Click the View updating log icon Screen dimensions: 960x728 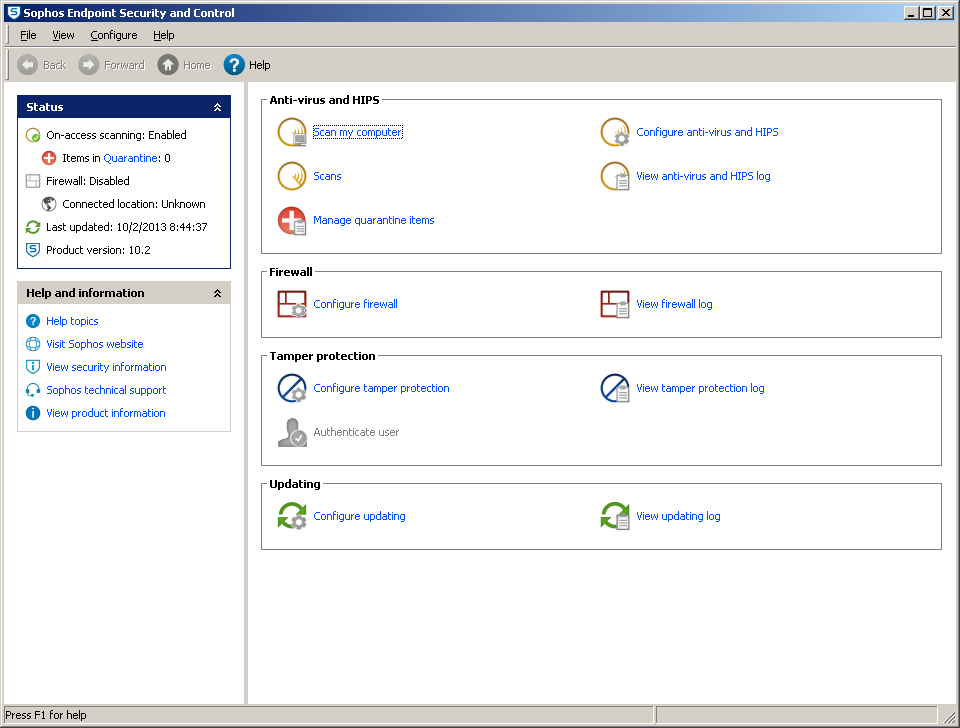pos(615,517)
